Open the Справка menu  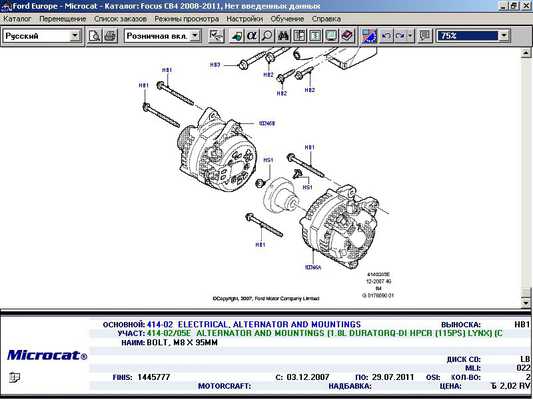(326, 19)
